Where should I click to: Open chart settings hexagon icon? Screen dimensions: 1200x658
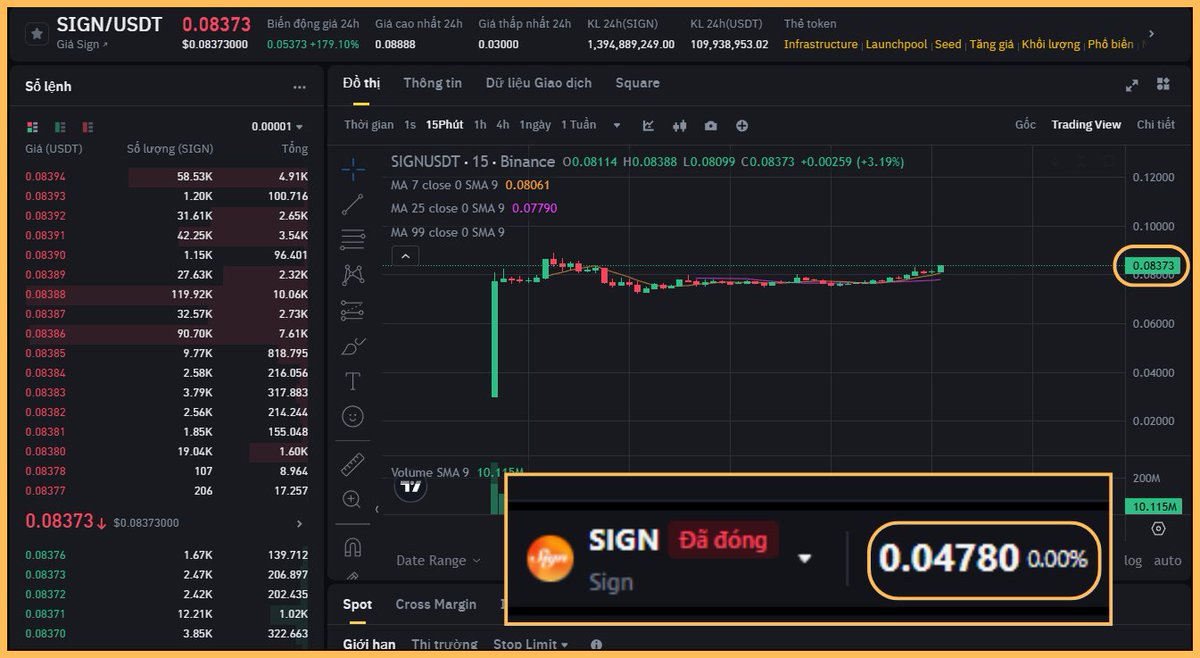click(x=1158, y=528)
